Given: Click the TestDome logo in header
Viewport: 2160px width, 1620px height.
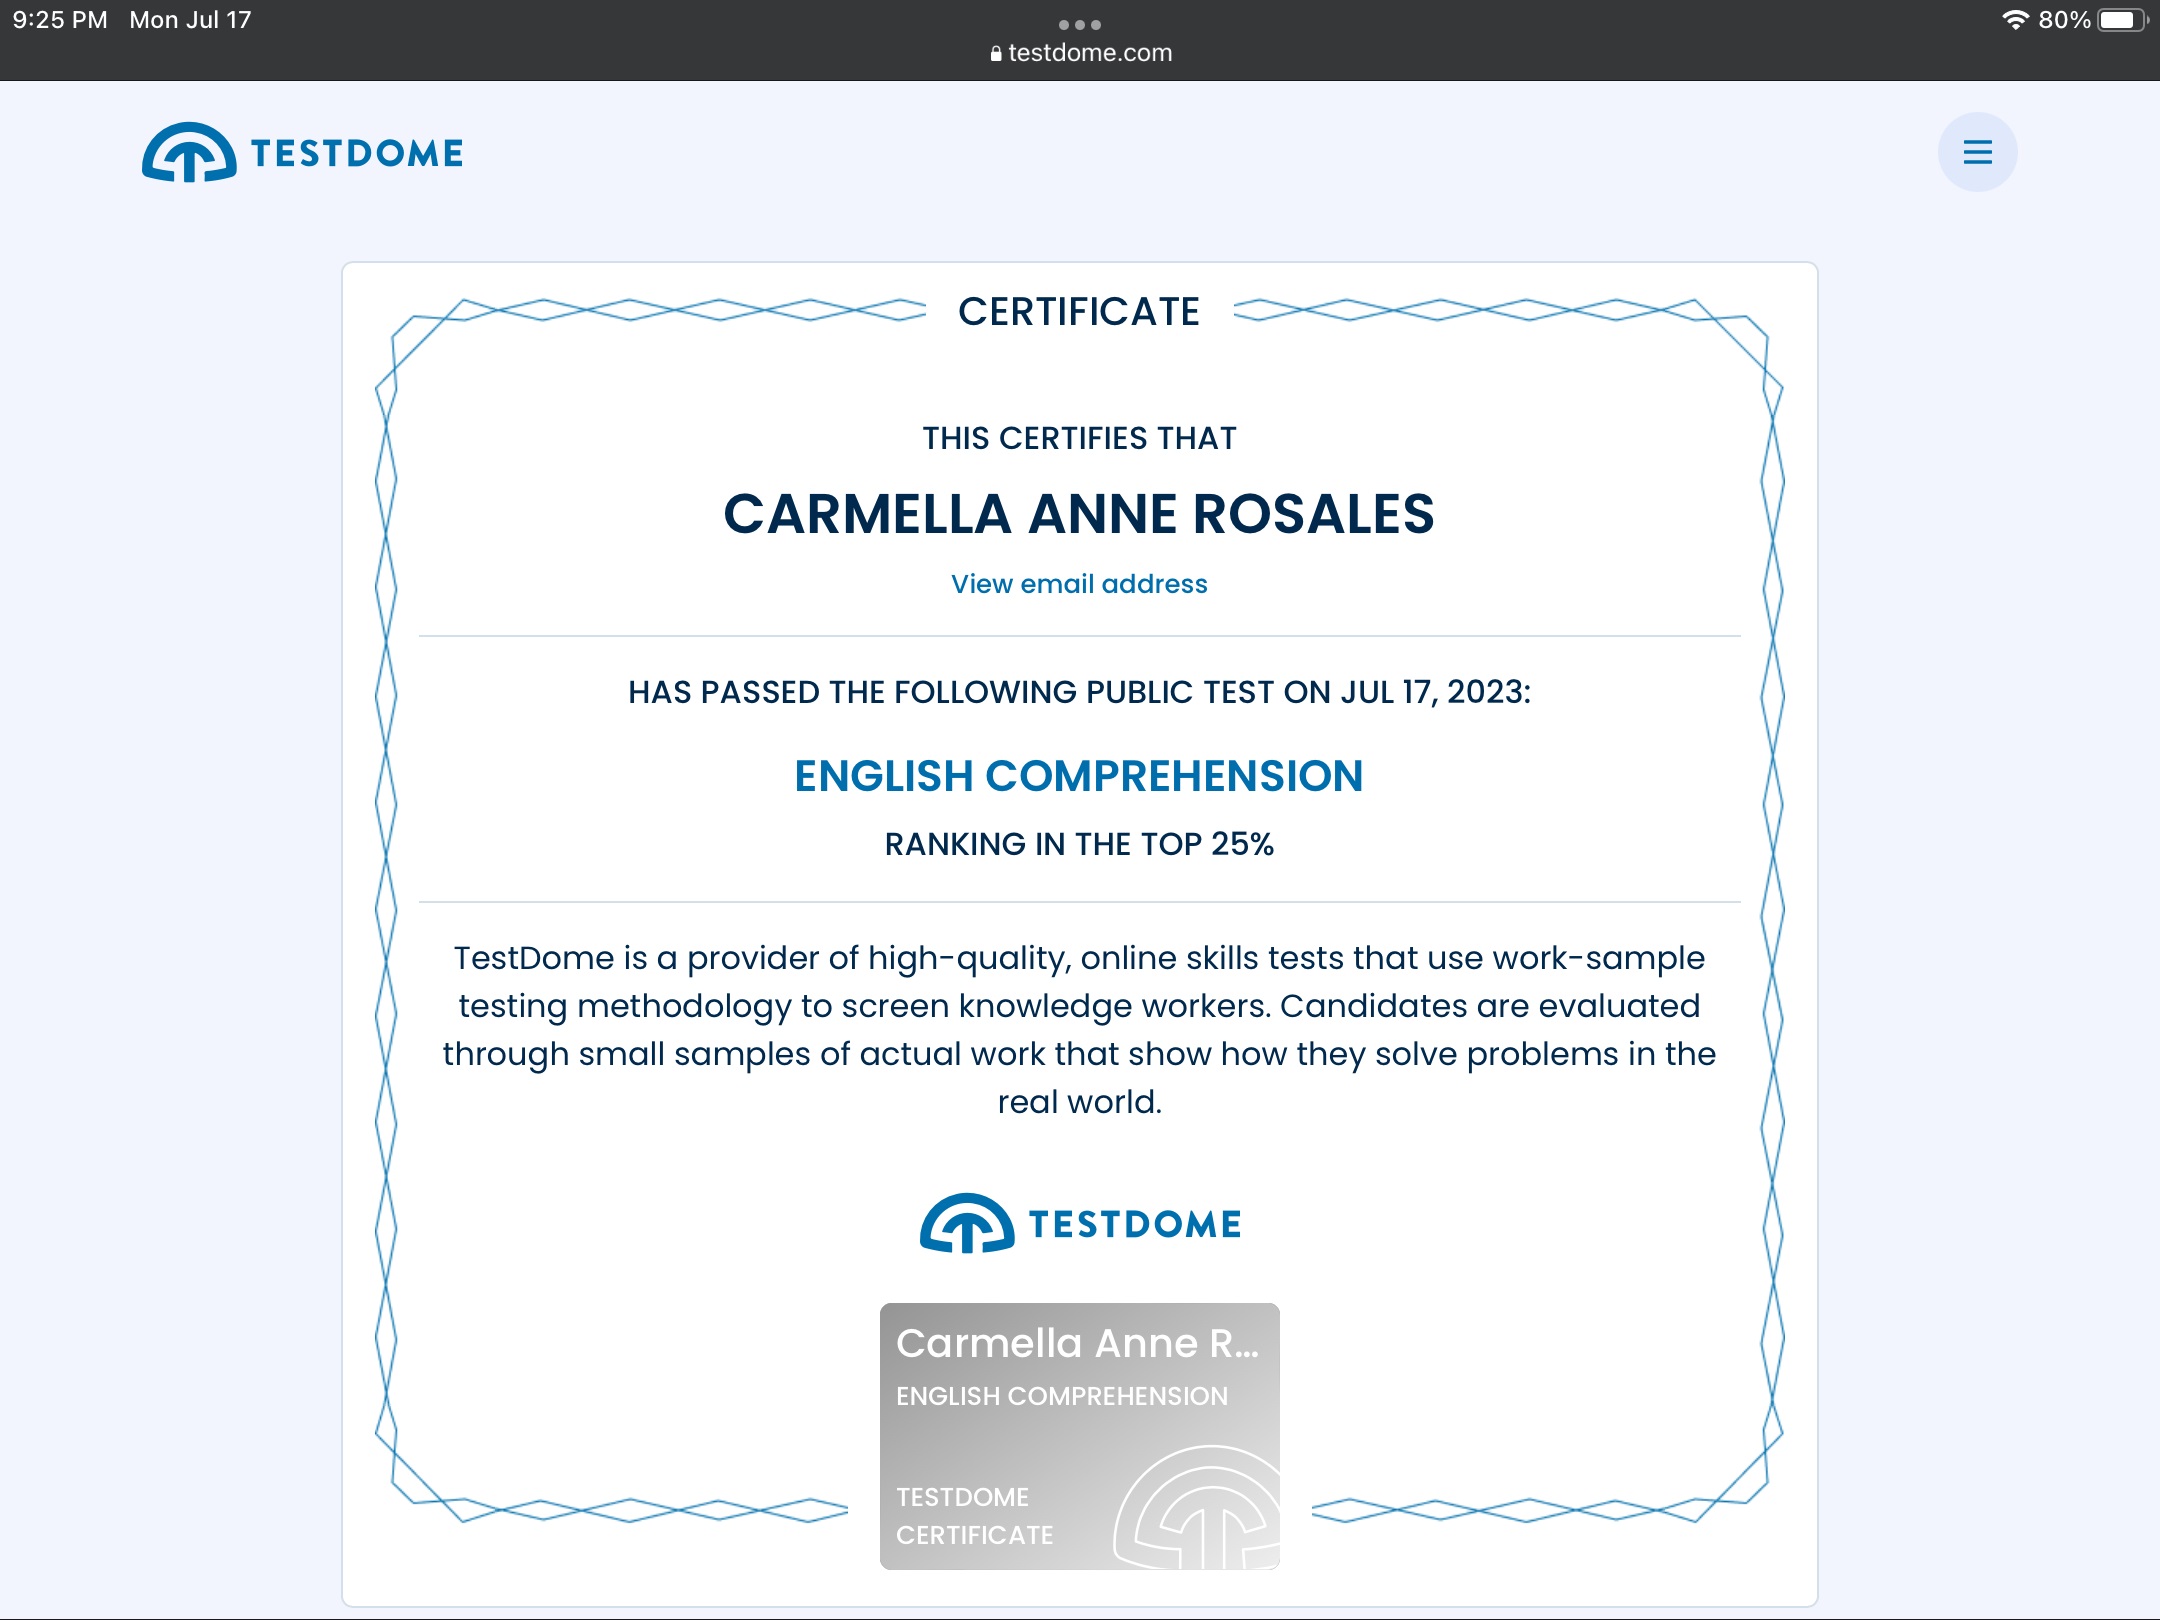Looking at the screenshot, I should coord(302,153).
